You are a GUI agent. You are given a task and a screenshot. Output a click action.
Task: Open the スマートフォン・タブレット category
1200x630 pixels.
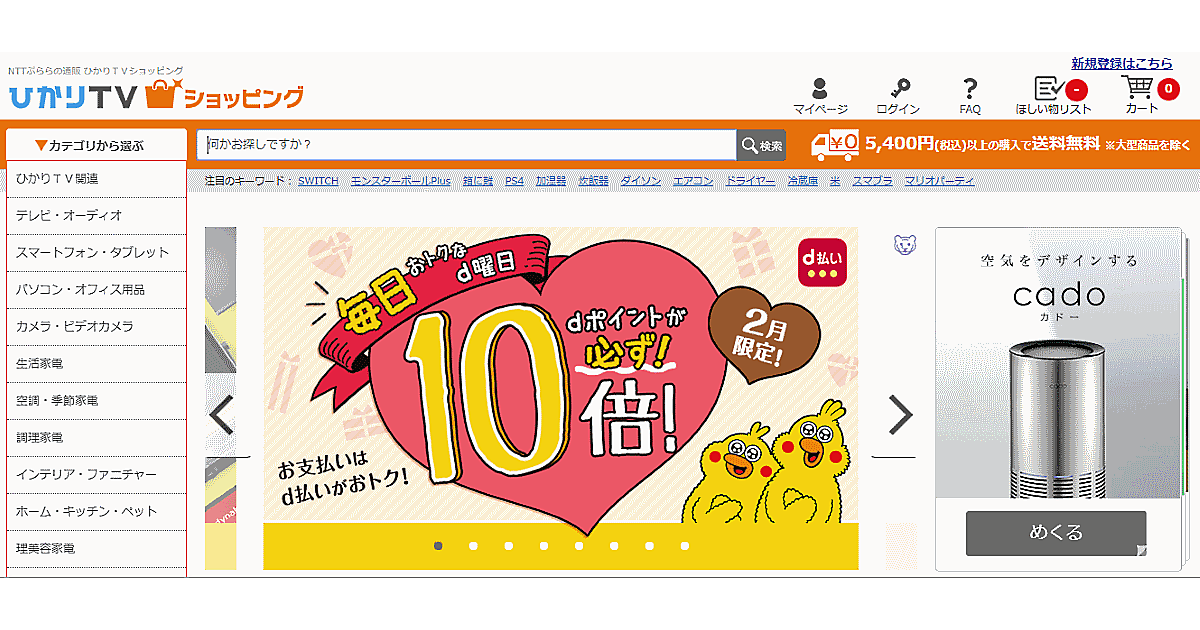click(x=96, y=252)
